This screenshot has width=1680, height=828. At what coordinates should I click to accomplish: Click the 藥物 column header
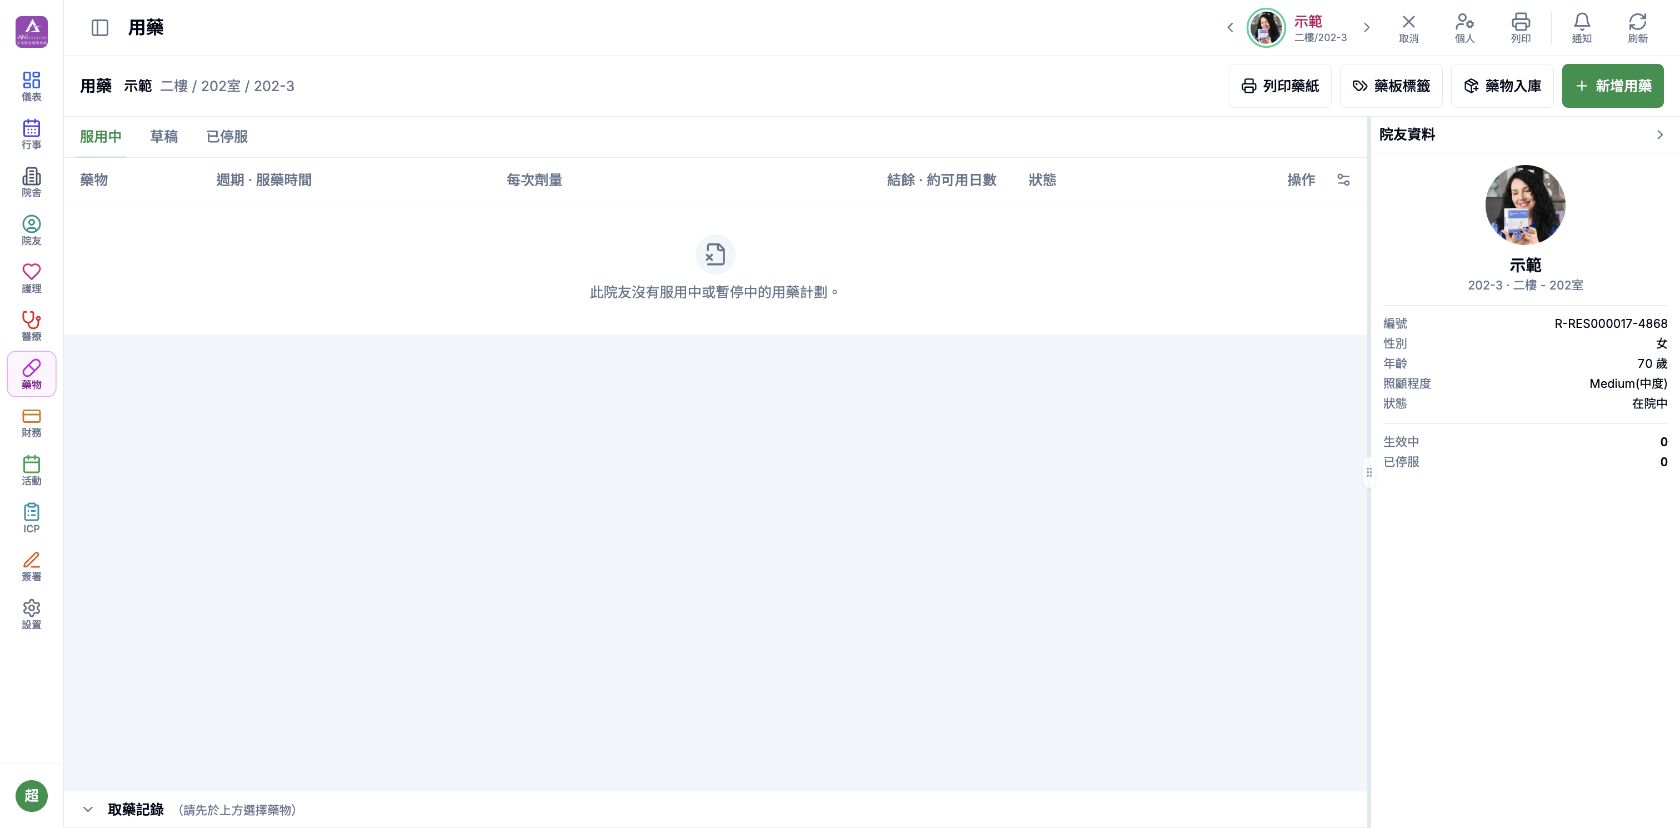94,180
